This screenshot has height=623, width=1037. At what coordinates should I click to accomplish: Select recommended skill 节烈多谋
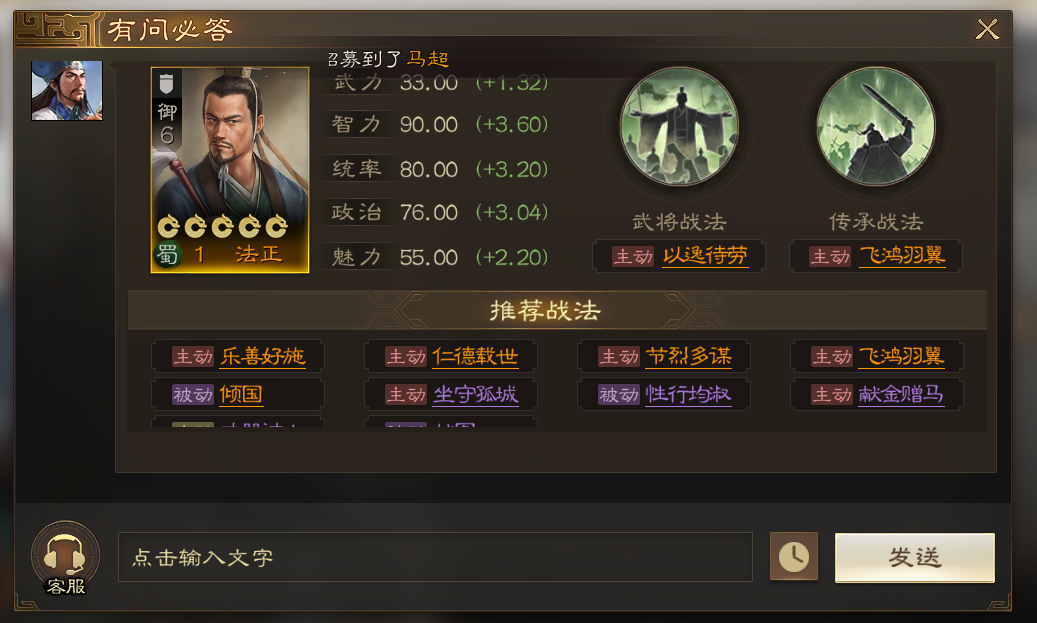(x=688, y=356)
